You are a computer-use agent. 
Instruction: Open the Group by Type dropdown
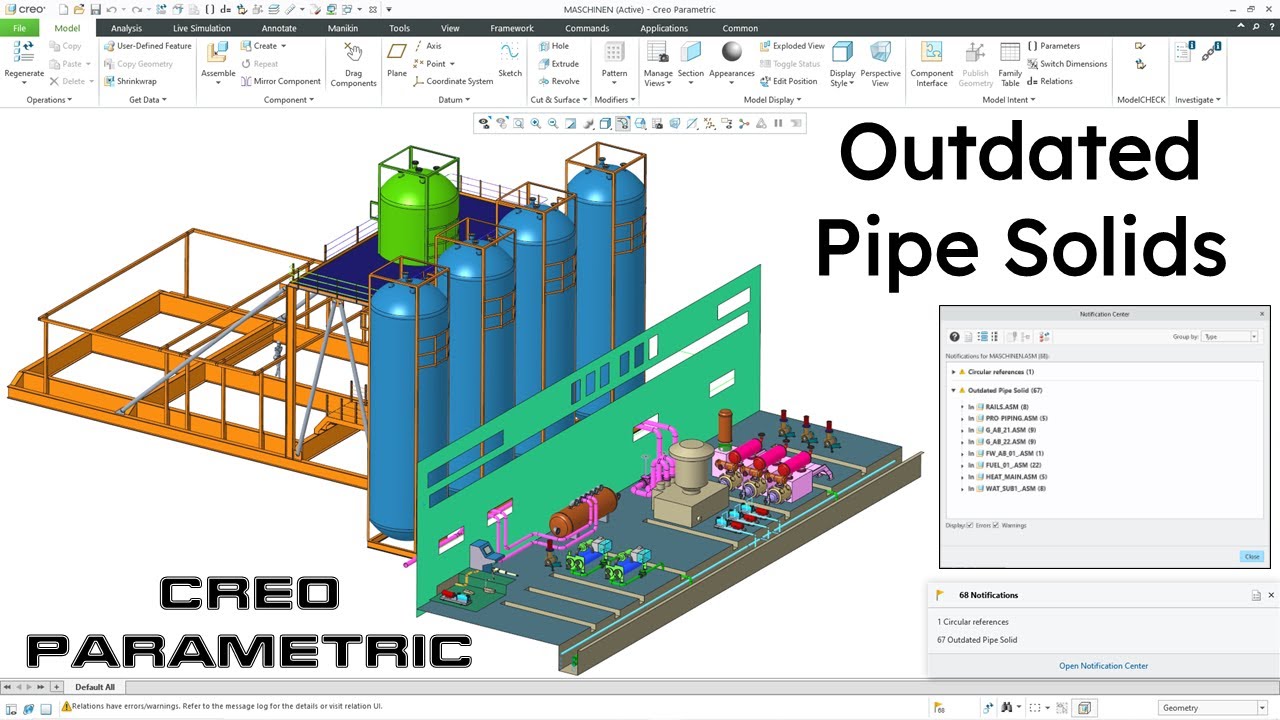pos(1230,337)
